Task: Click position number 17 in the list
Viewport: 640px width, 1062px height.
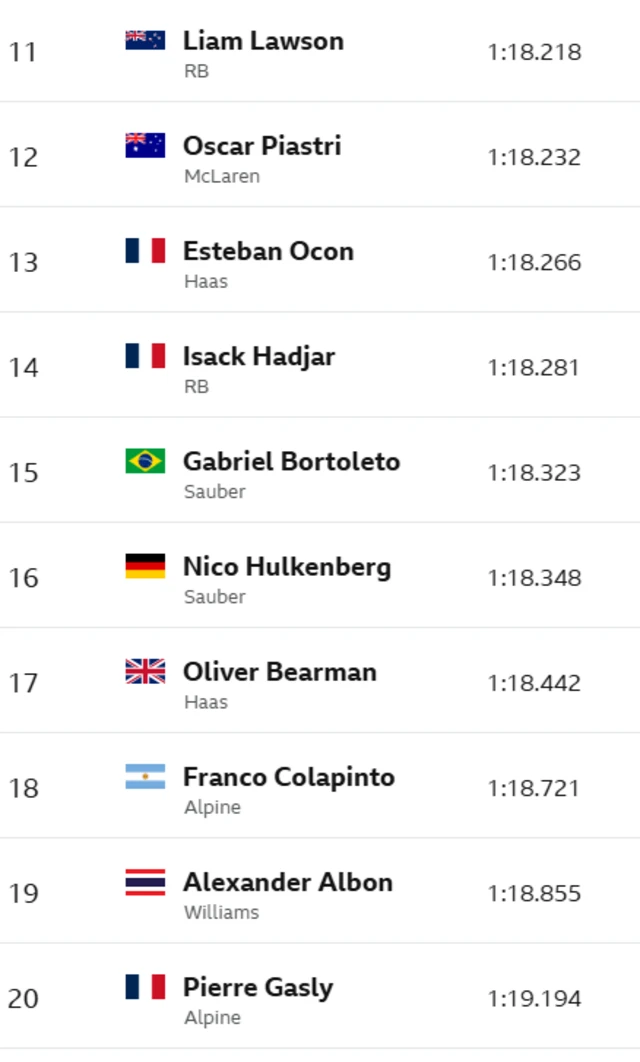Action: tap(23, 683)
